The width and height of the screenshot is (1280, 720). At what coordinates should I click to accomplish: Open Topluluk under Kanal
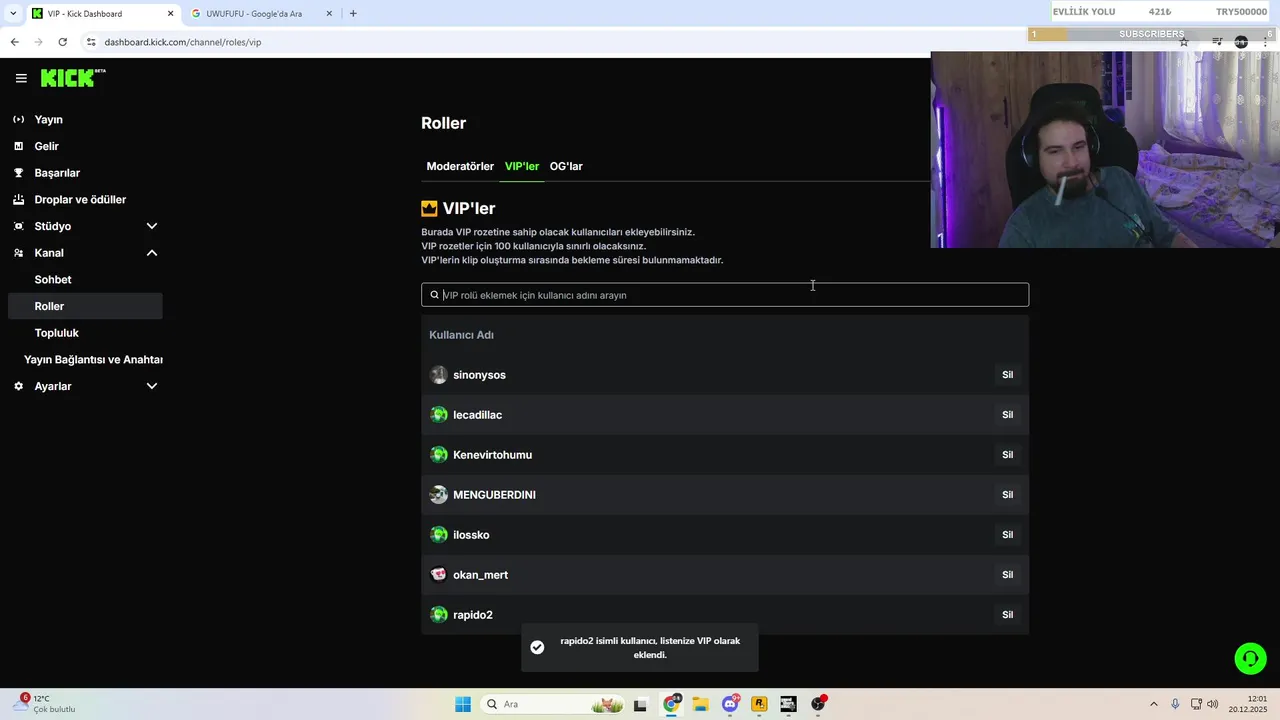coord(56,333)
